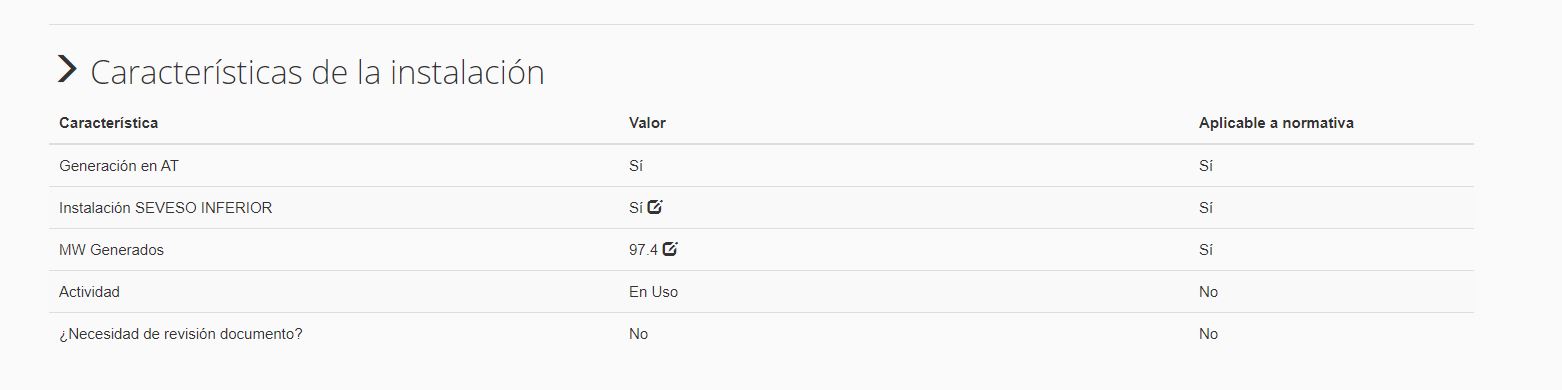Click normativa Sí in Generación en AT row

click(1206, 166)
